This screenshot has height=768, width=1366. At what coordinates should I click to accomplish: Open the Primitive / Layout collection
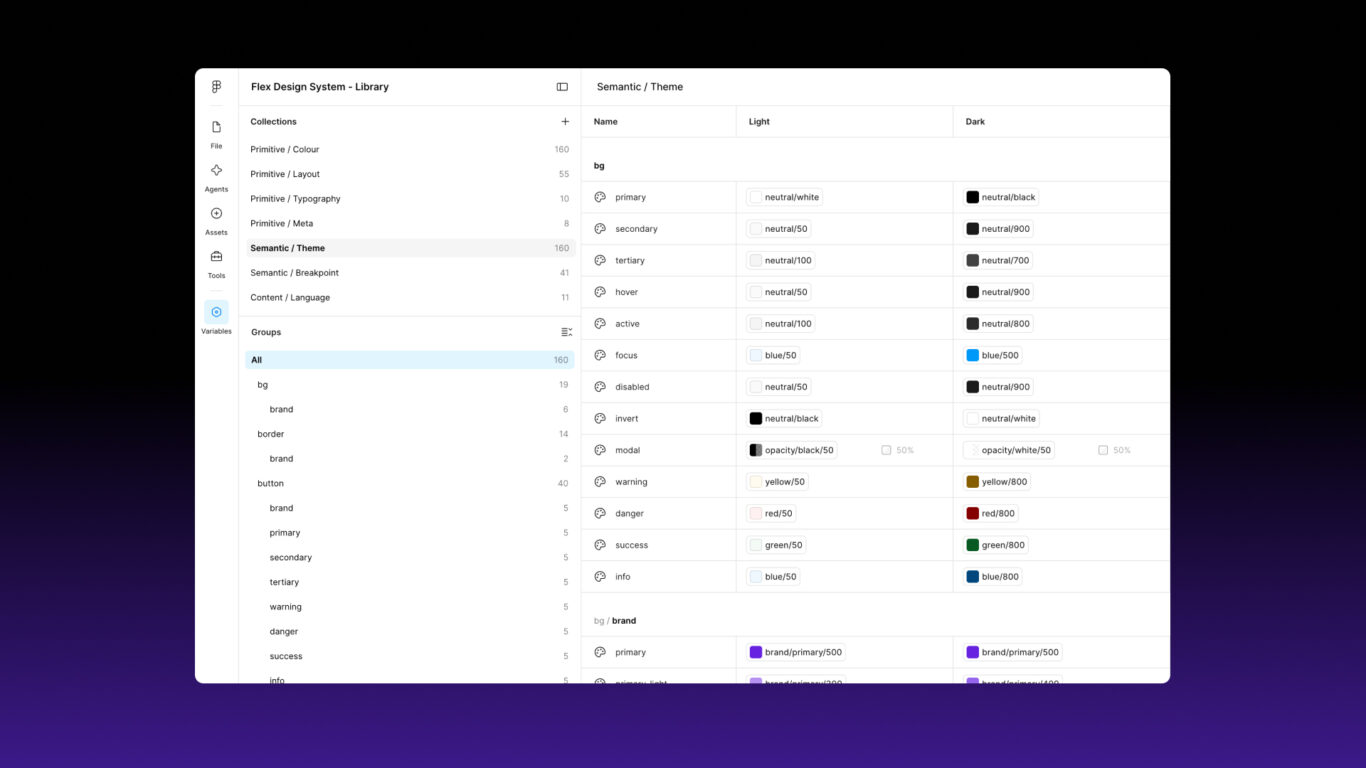click(410, 174)
